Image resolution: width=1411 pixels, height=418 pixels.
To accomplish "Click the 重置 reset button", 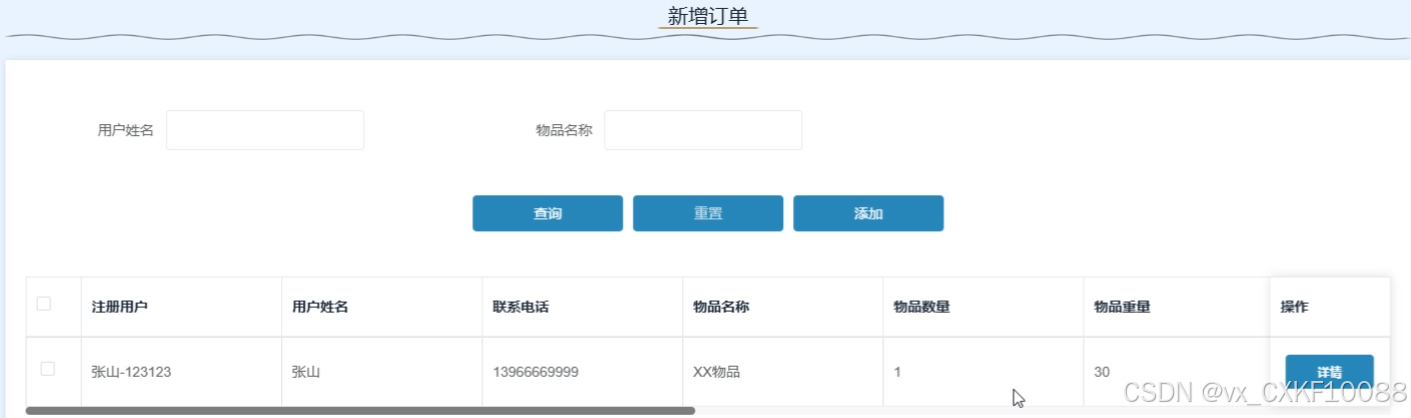I will [x=708, y=214].
